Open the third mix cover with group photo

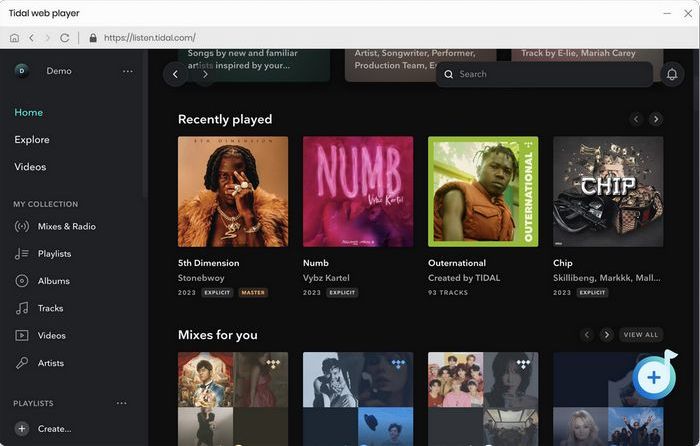coord(483,399)
